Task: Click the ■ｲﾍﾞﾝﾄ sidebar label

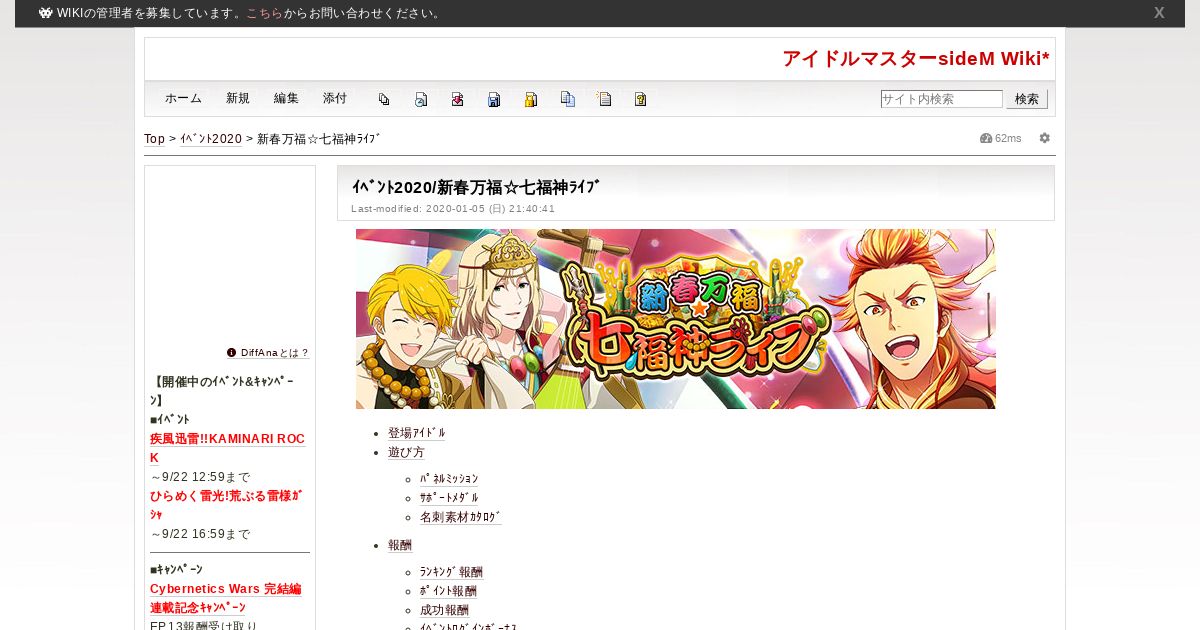Action: click(170, 419)
